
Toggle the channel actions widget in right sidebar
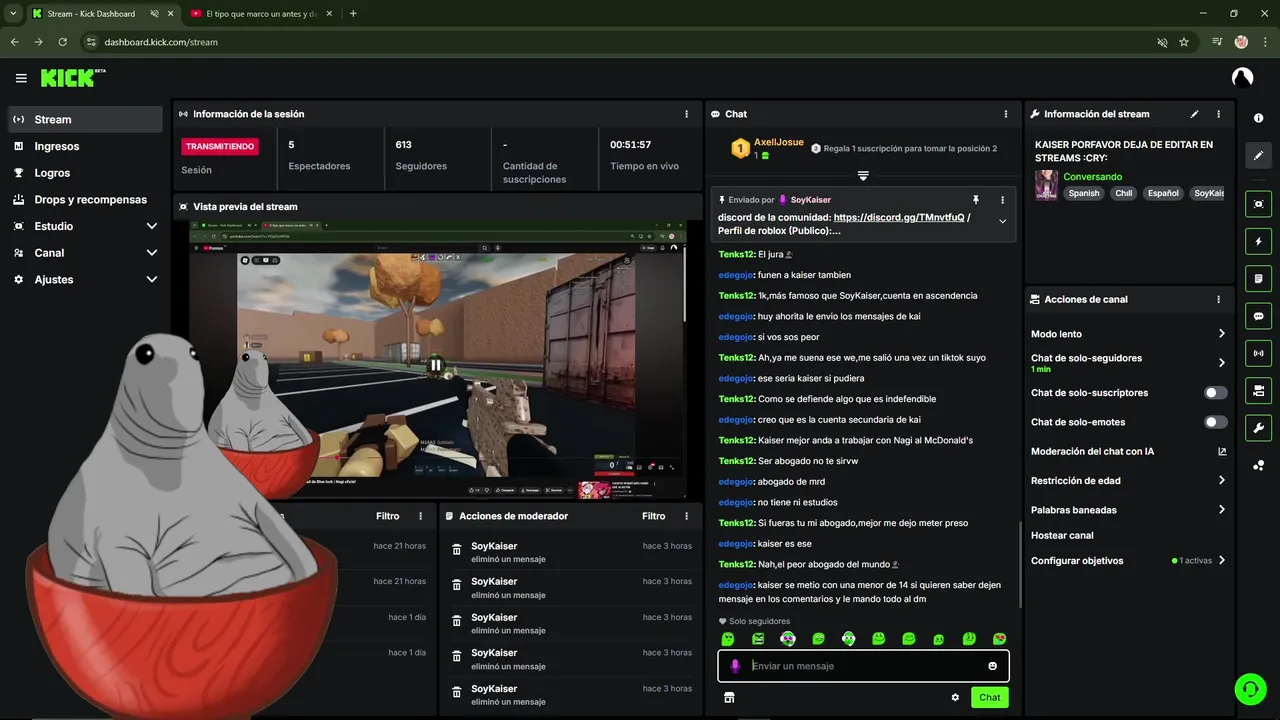pos(1259,390)
